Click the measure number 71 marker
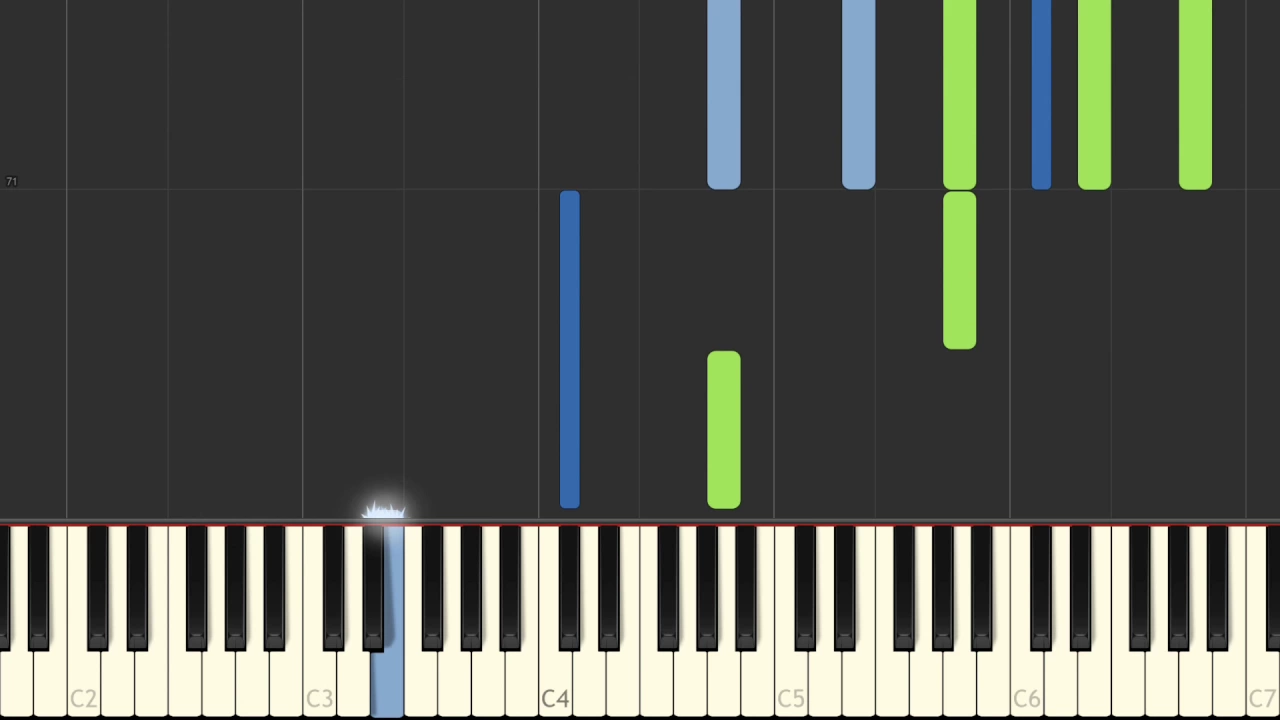The width and height of the screenshot is (1280, 720). [x=12, y=181]
